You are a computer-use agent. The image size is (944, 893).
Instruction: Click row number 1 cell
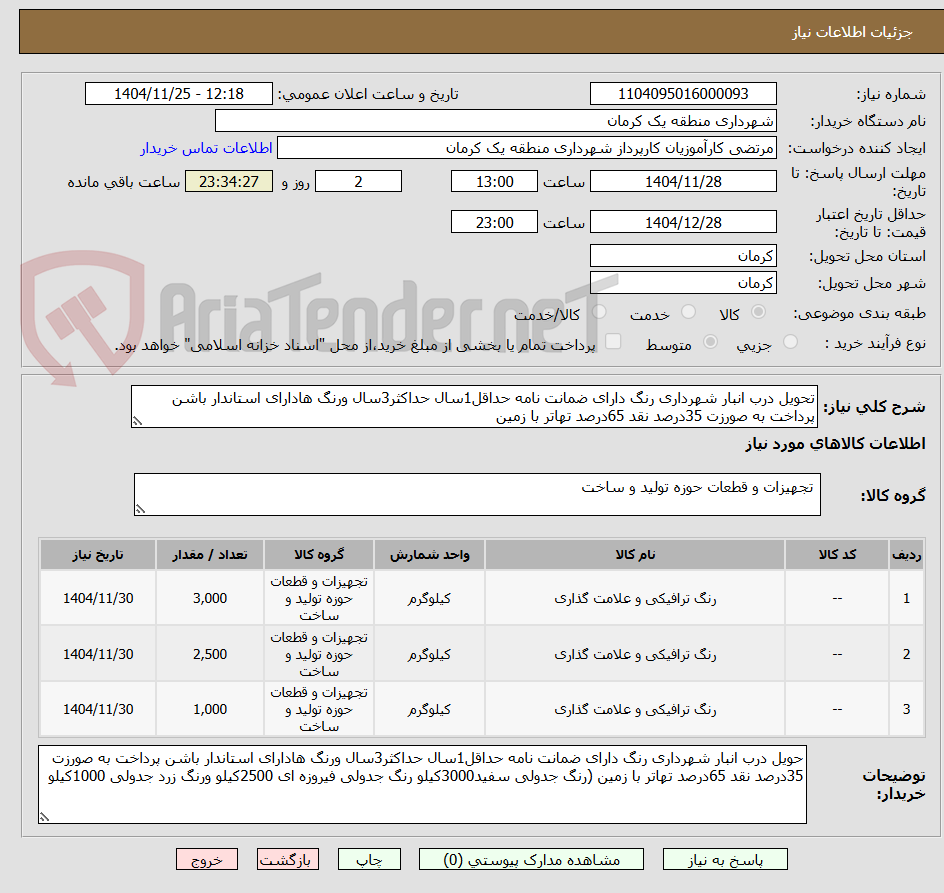[906, 599]
